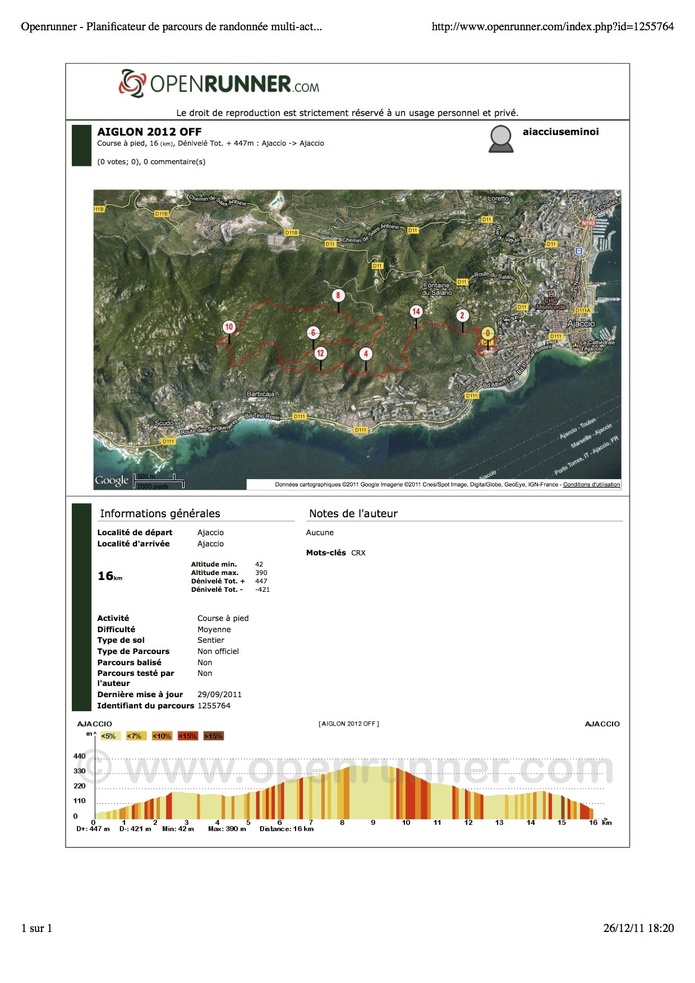Click the Sentier ground type value
The width and height of the screenshot is (695, 983).
click(x=211, y=640)
